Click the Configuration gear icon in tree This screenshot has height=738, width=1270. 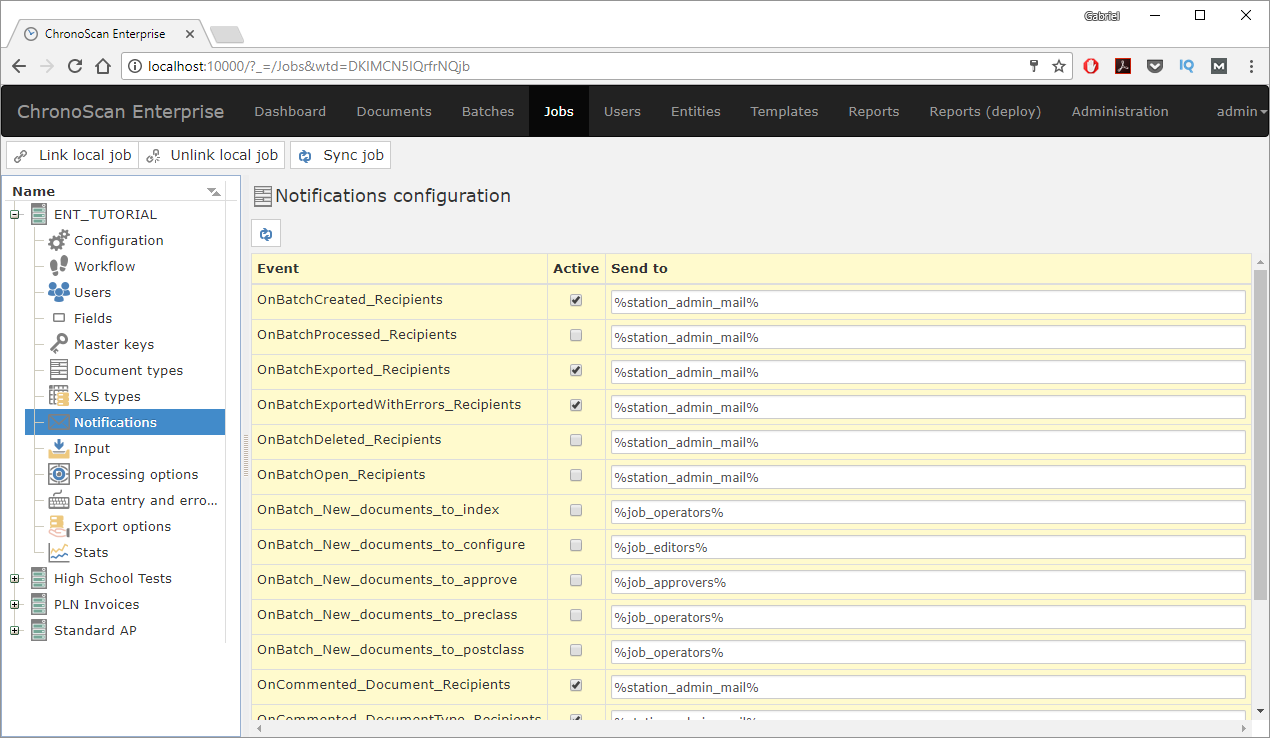59,240
